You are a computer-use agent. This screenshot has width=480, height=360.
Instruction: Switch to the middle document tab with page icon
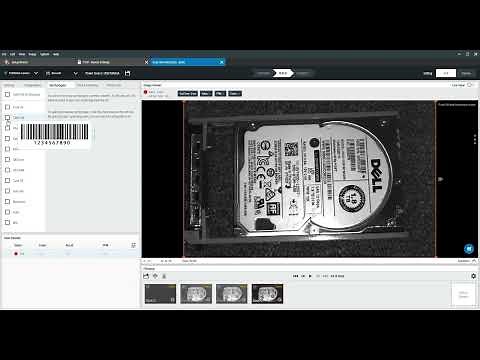pyautogui.click(x=97, y=62)
